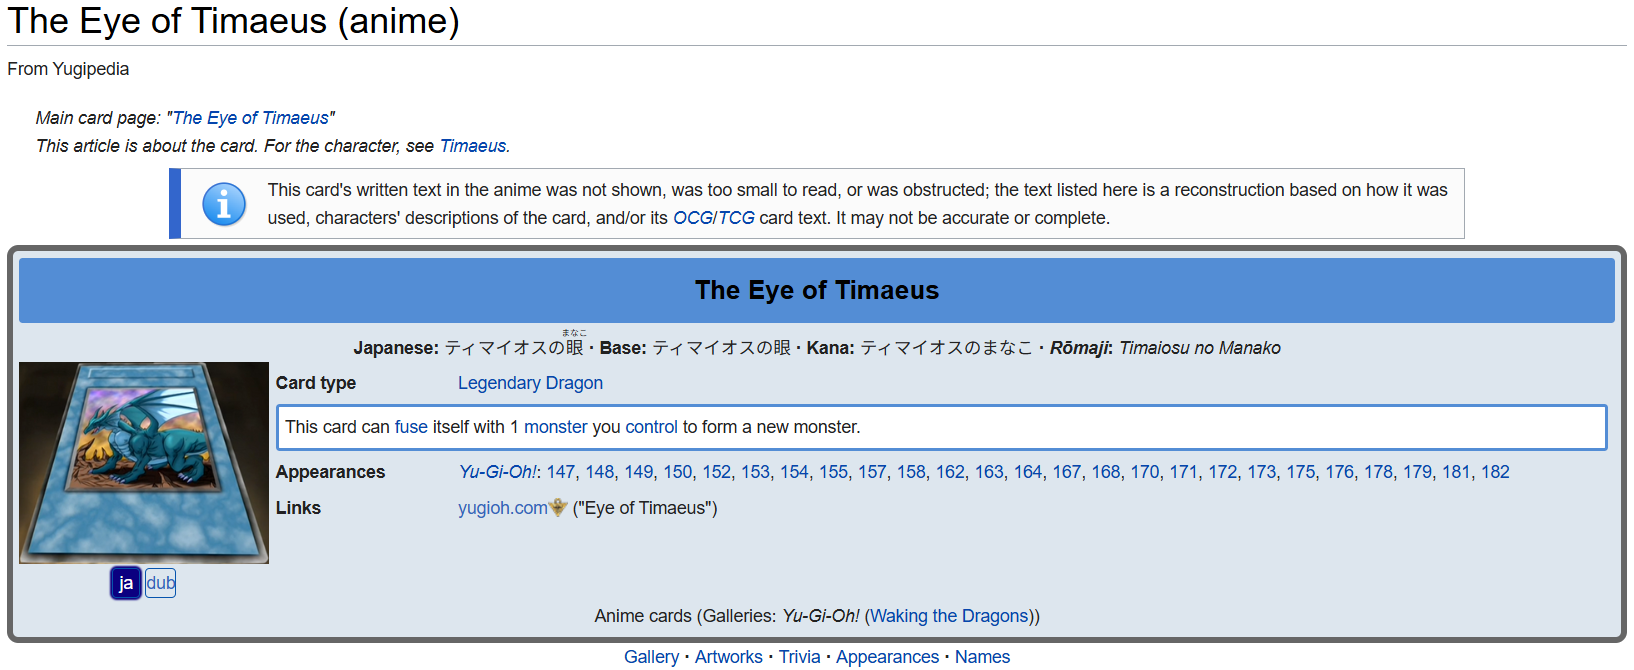This screenshot has height=670, width=1634.
Task: Switch card image to ja version
Action: 126,583
